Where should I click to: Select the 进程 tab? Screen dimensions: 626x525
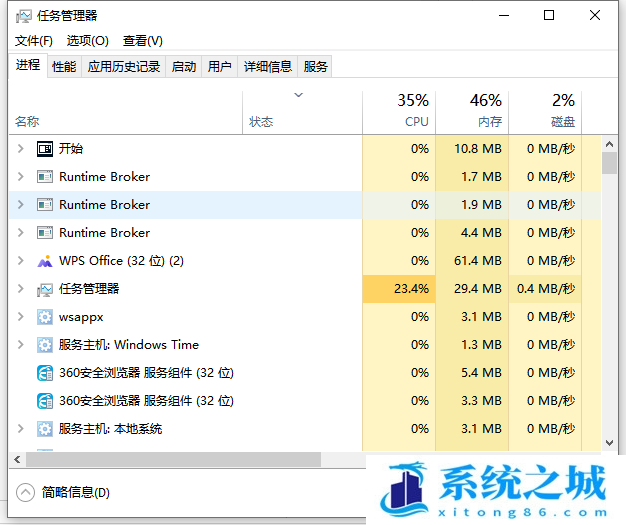coord(28,65)
